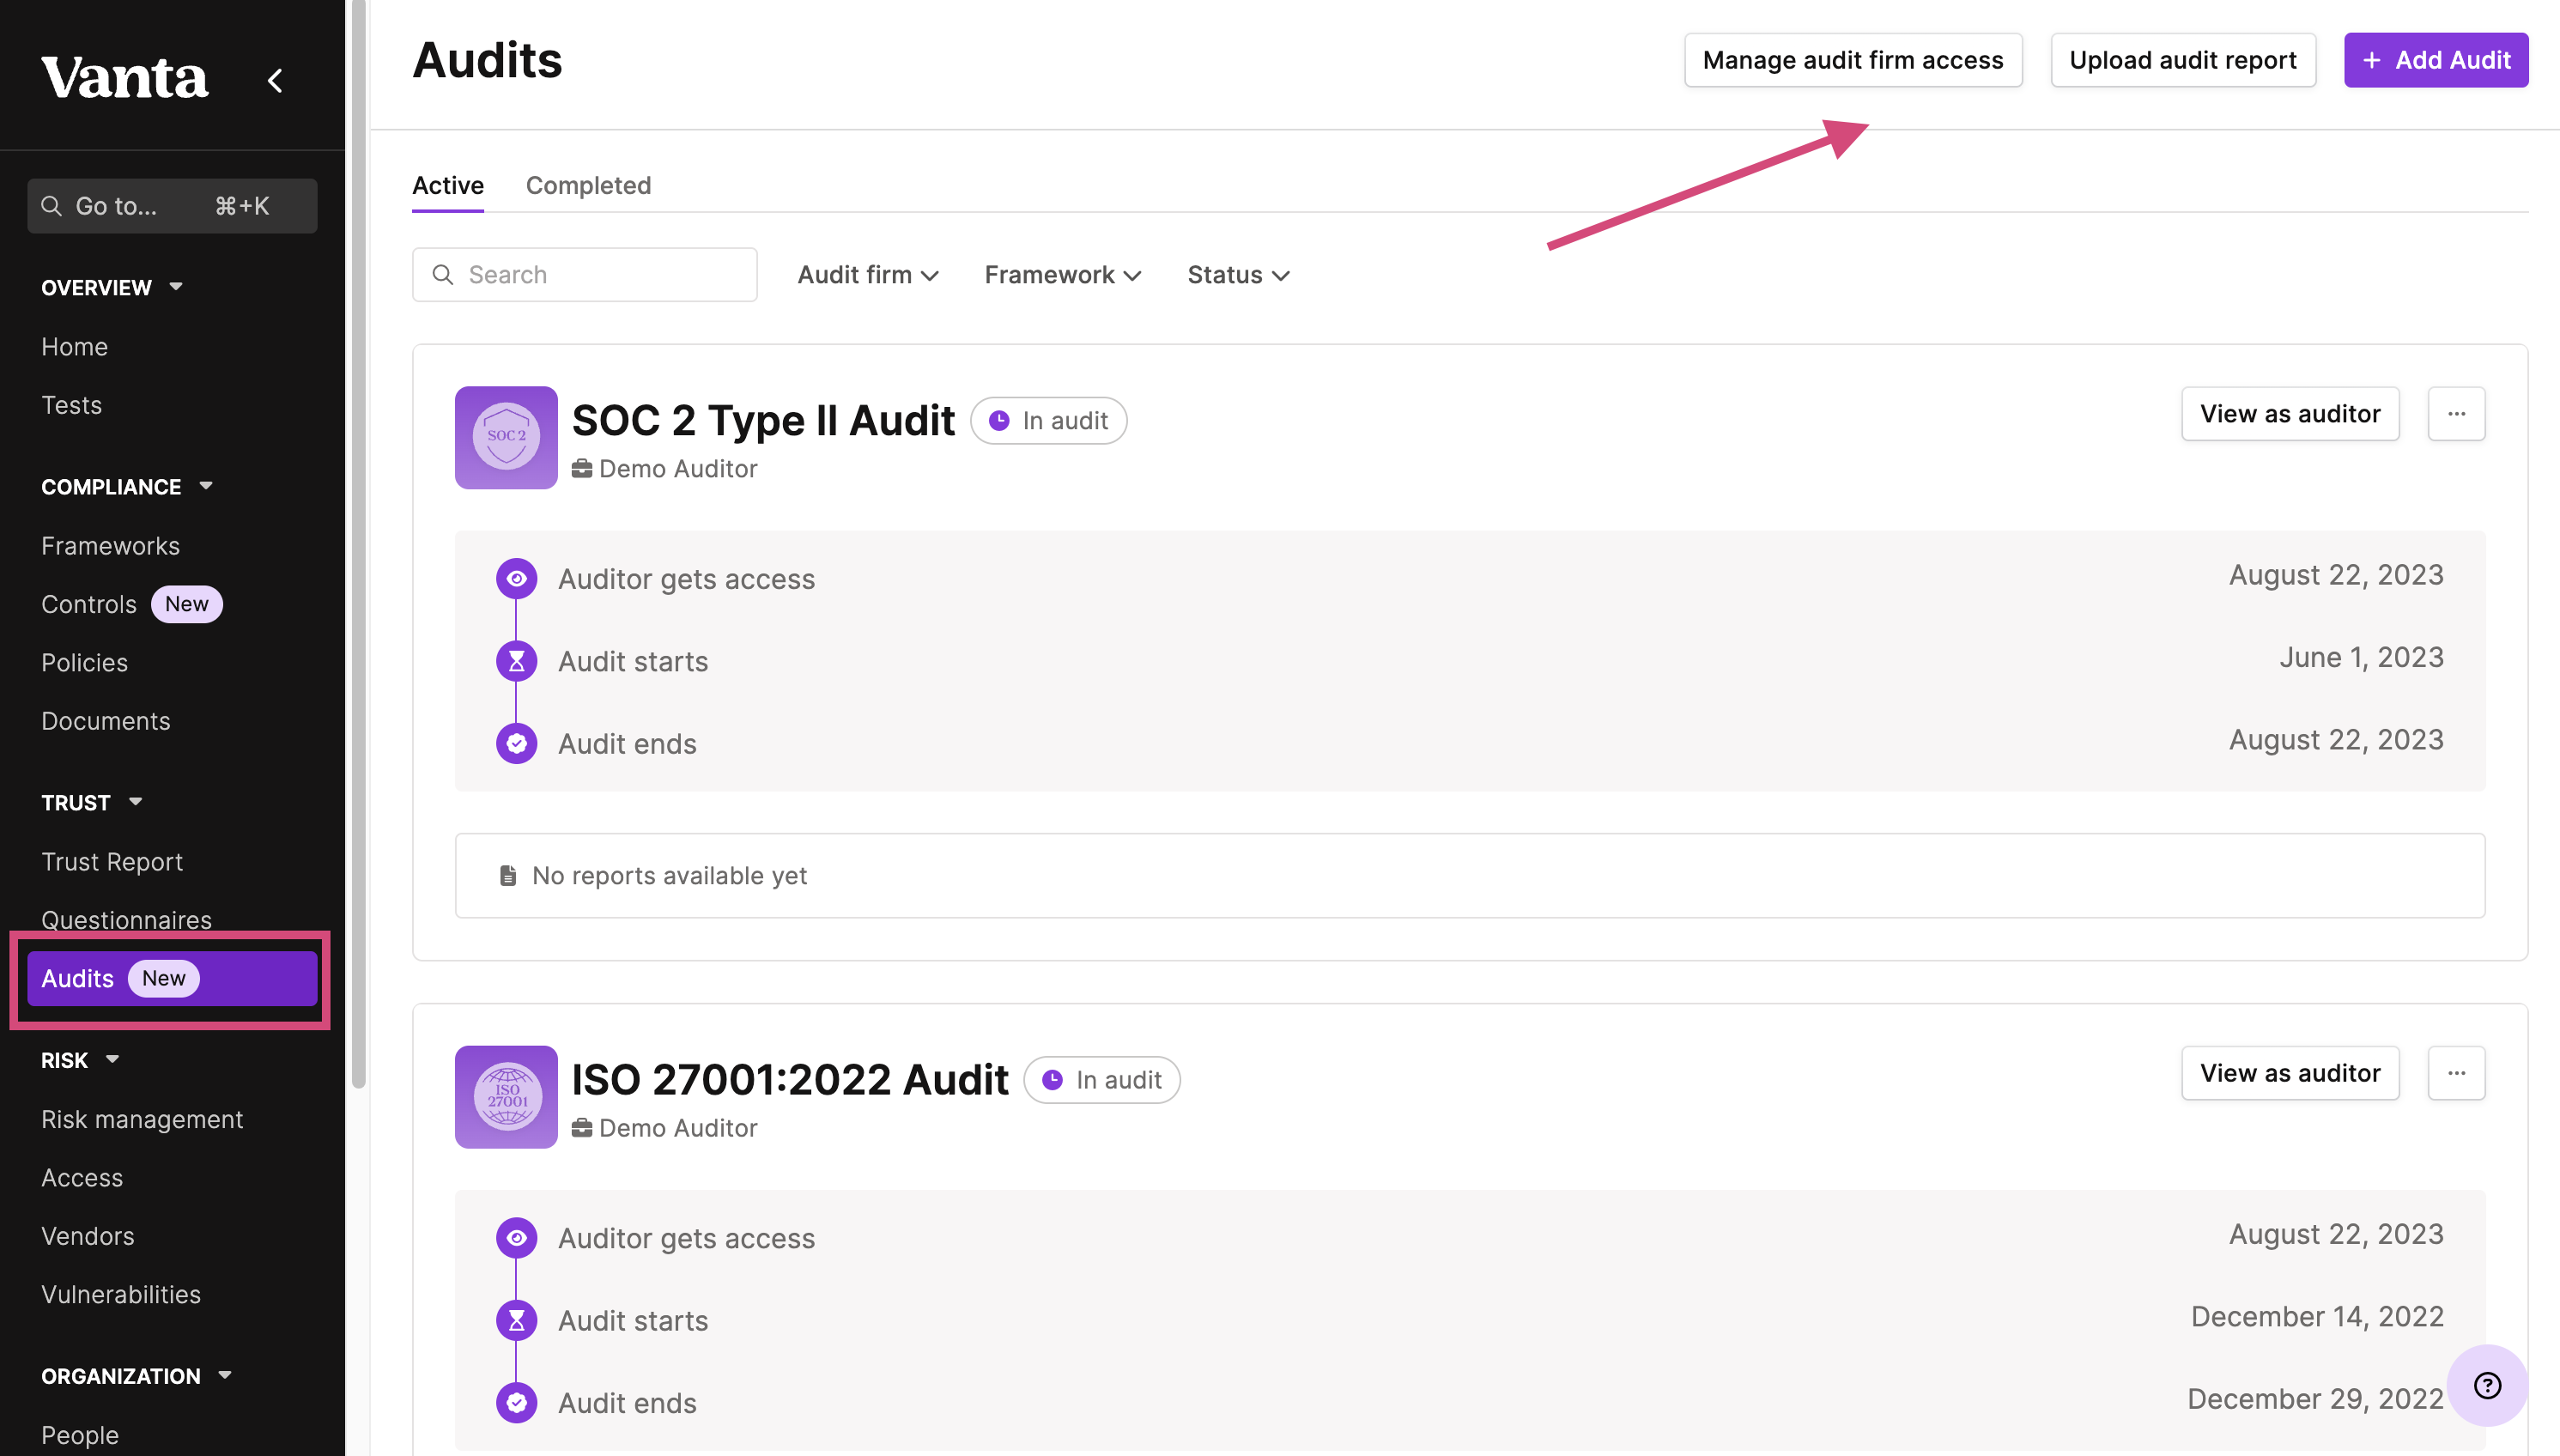Open People in sidebar
The height and width of the screenshot is (1456, 2560).
80,1435
